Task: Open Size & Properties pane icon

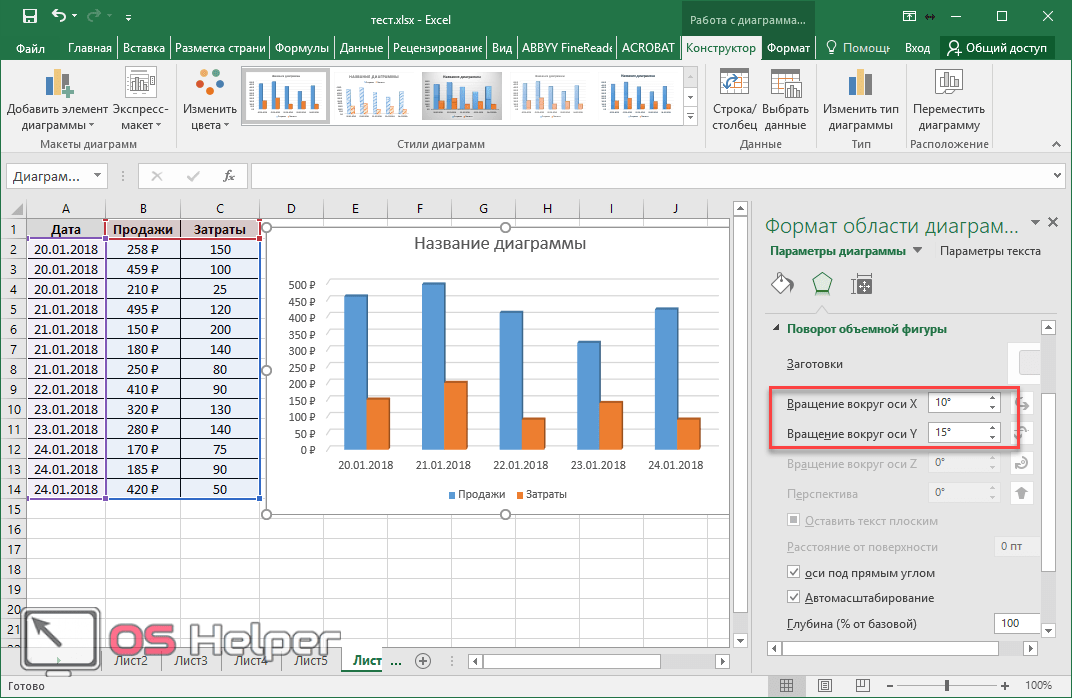Action: point(861,285)
